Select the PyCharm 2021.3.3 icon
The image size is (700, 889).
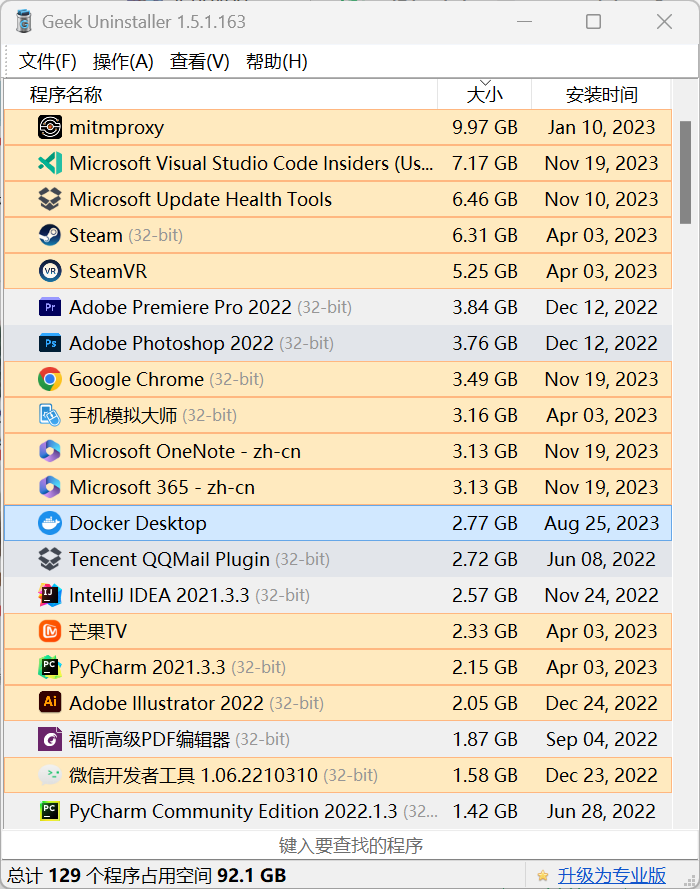[x=50, y=667]
